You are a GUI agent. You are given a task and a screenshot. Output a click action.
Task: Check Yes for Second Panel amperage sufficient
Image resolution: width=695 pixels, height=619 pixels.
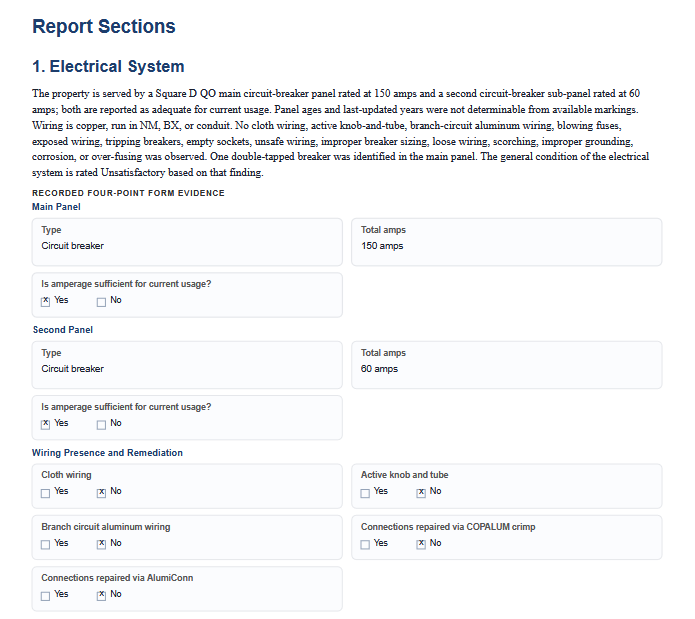pyautogui.click(x=45, y=424)
